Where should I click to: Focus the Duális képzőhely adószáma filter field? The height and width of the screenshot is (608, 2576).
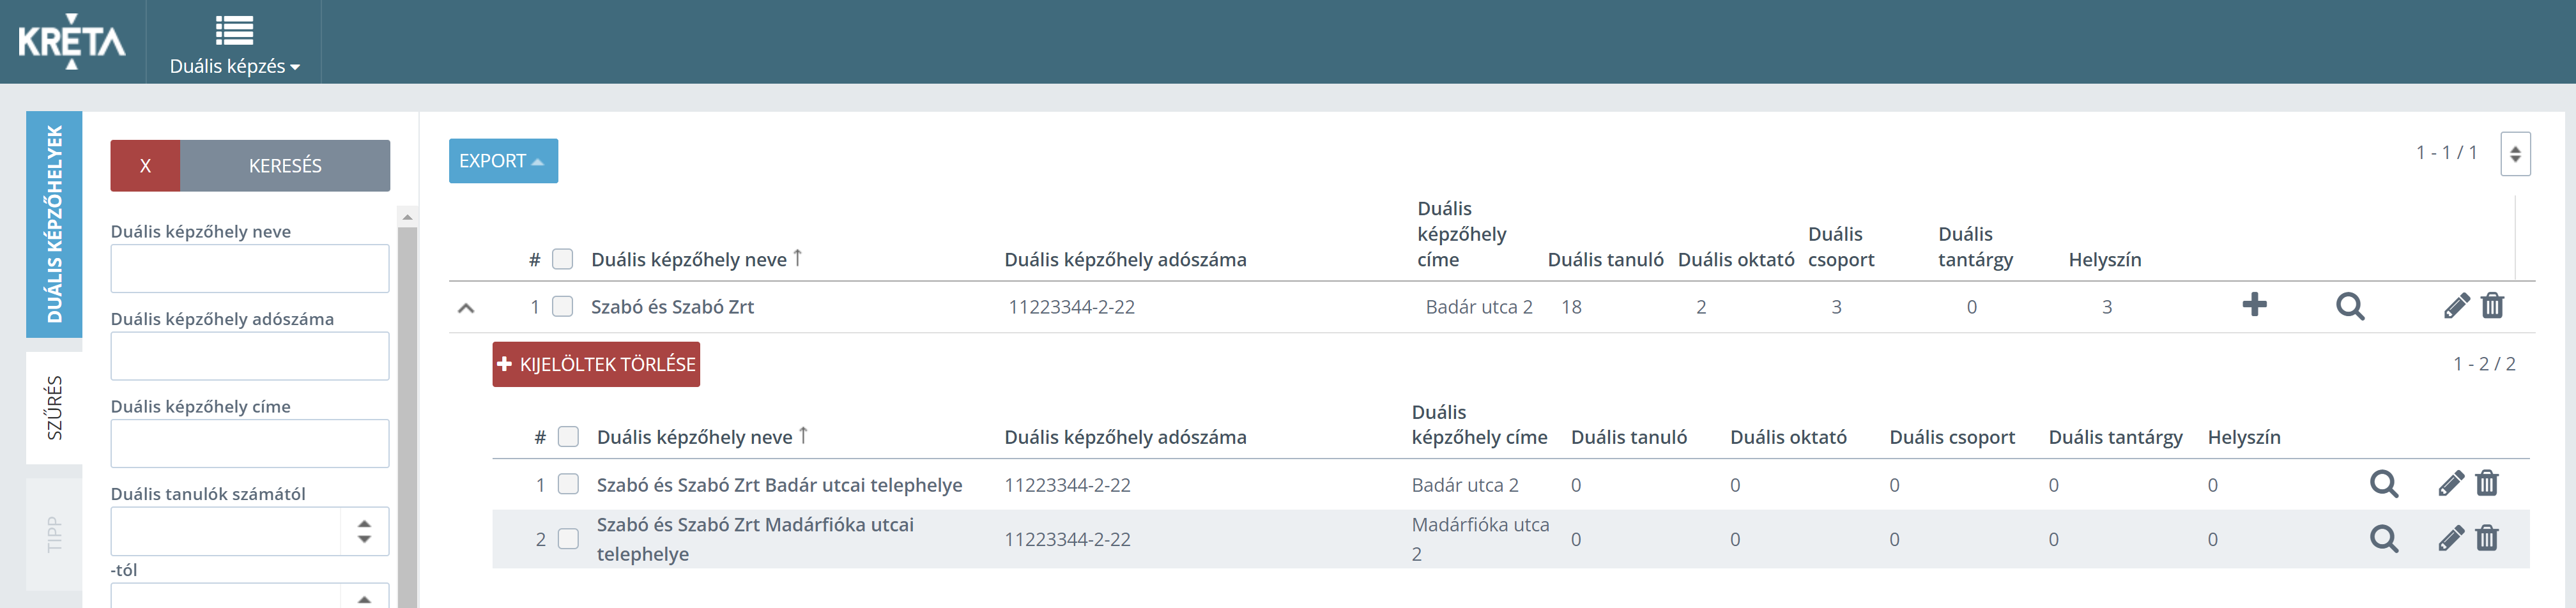coord(250,356)
